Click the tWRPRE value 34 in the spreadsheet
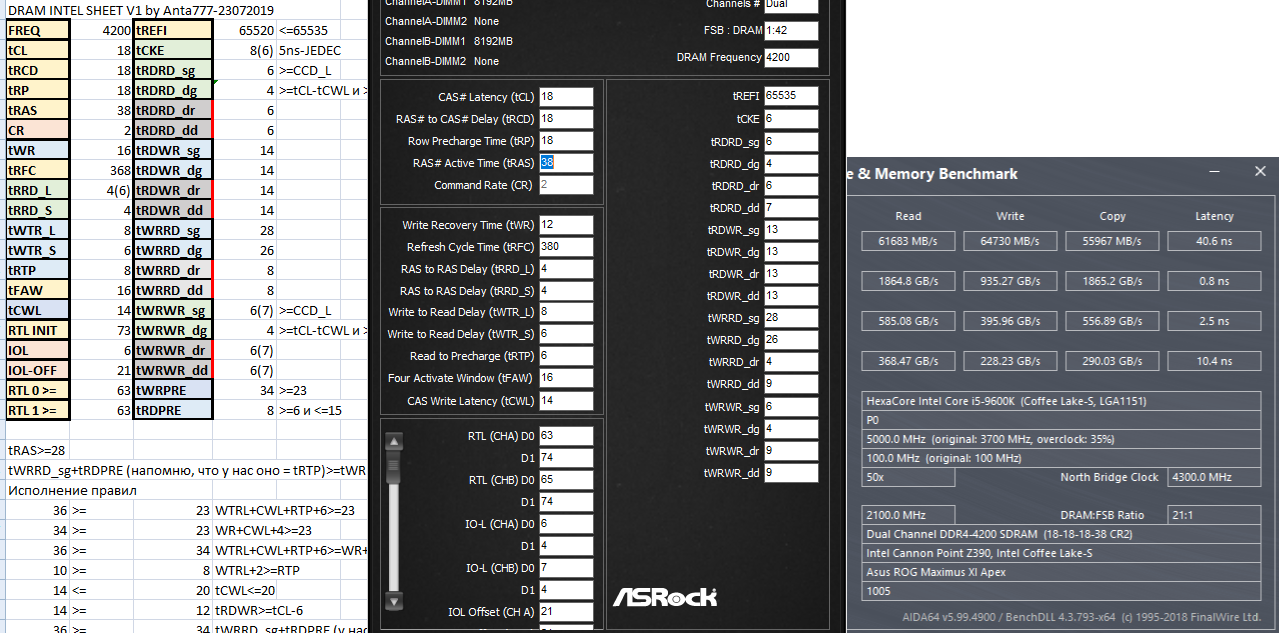Image resolution: width=1279 pixels, height=633 pixels. point(244,391)
